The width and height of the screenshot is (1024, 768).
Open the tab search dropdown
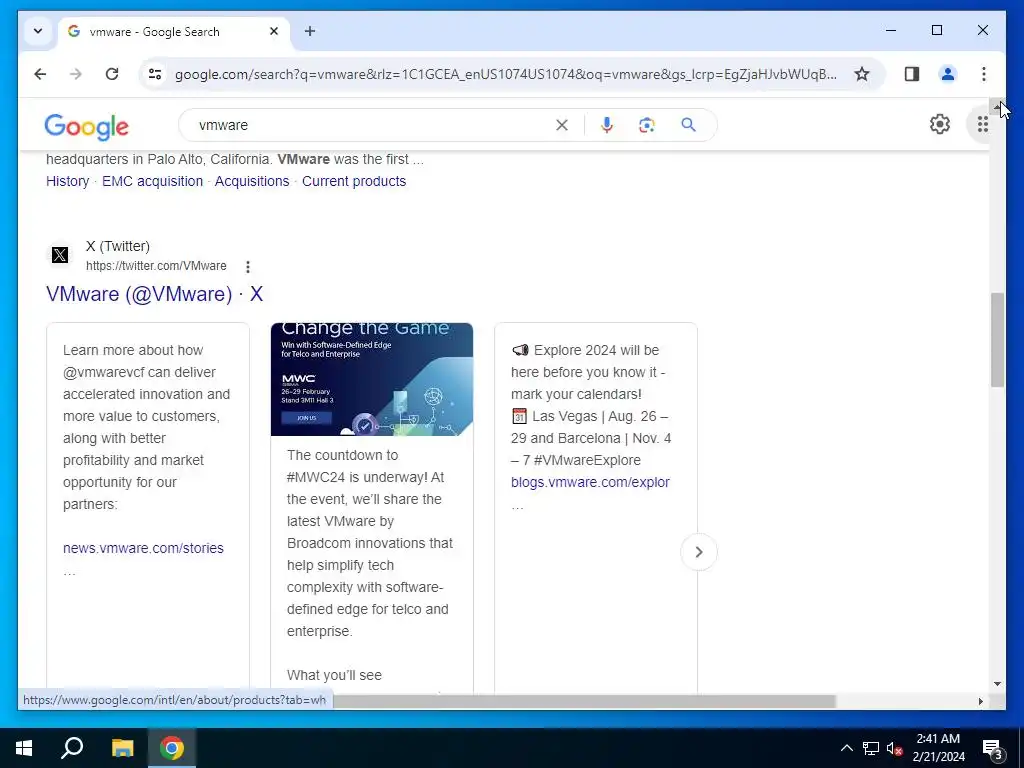click(x=38, y=31)
